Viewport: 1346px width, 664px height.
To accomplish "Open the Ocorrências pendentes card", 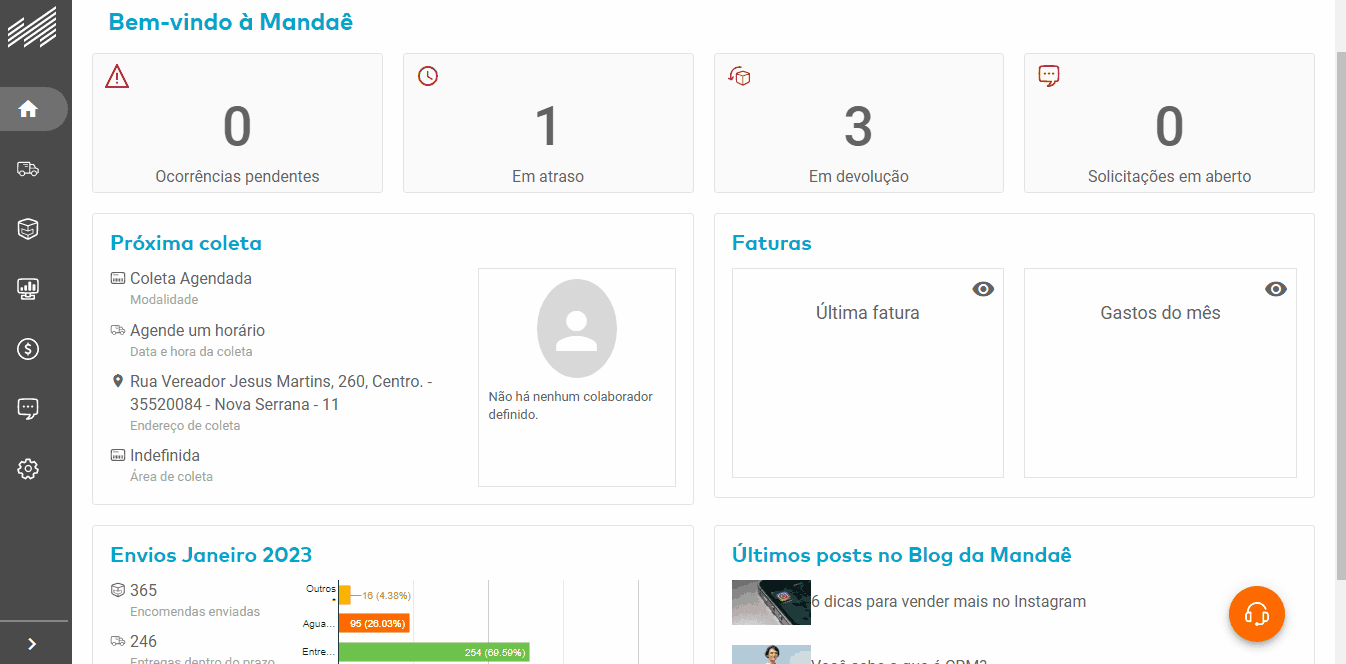I will coord(237,123).
